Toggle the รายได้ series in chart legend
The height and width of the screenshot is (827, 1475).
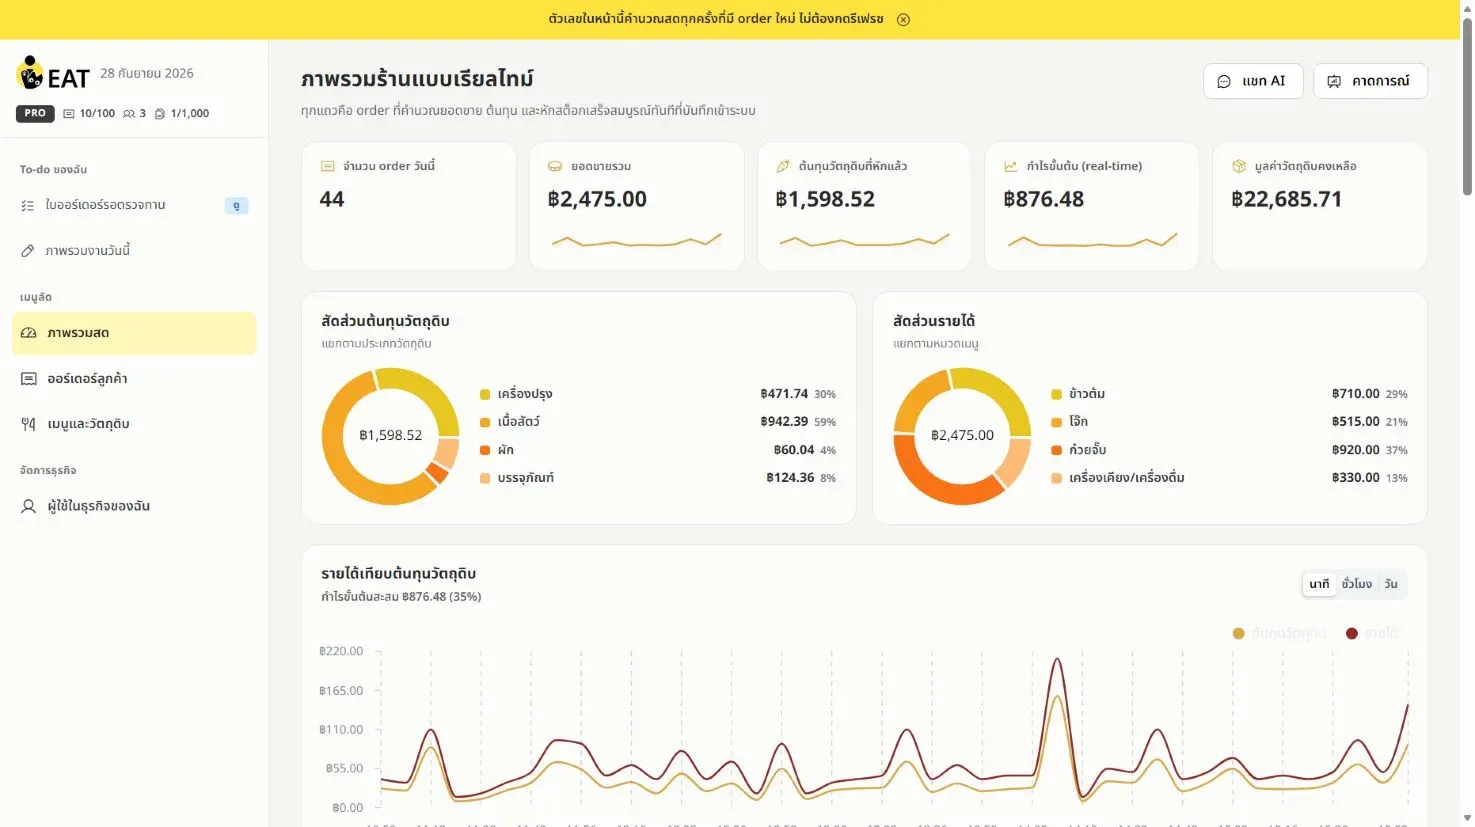point(1372,633)
